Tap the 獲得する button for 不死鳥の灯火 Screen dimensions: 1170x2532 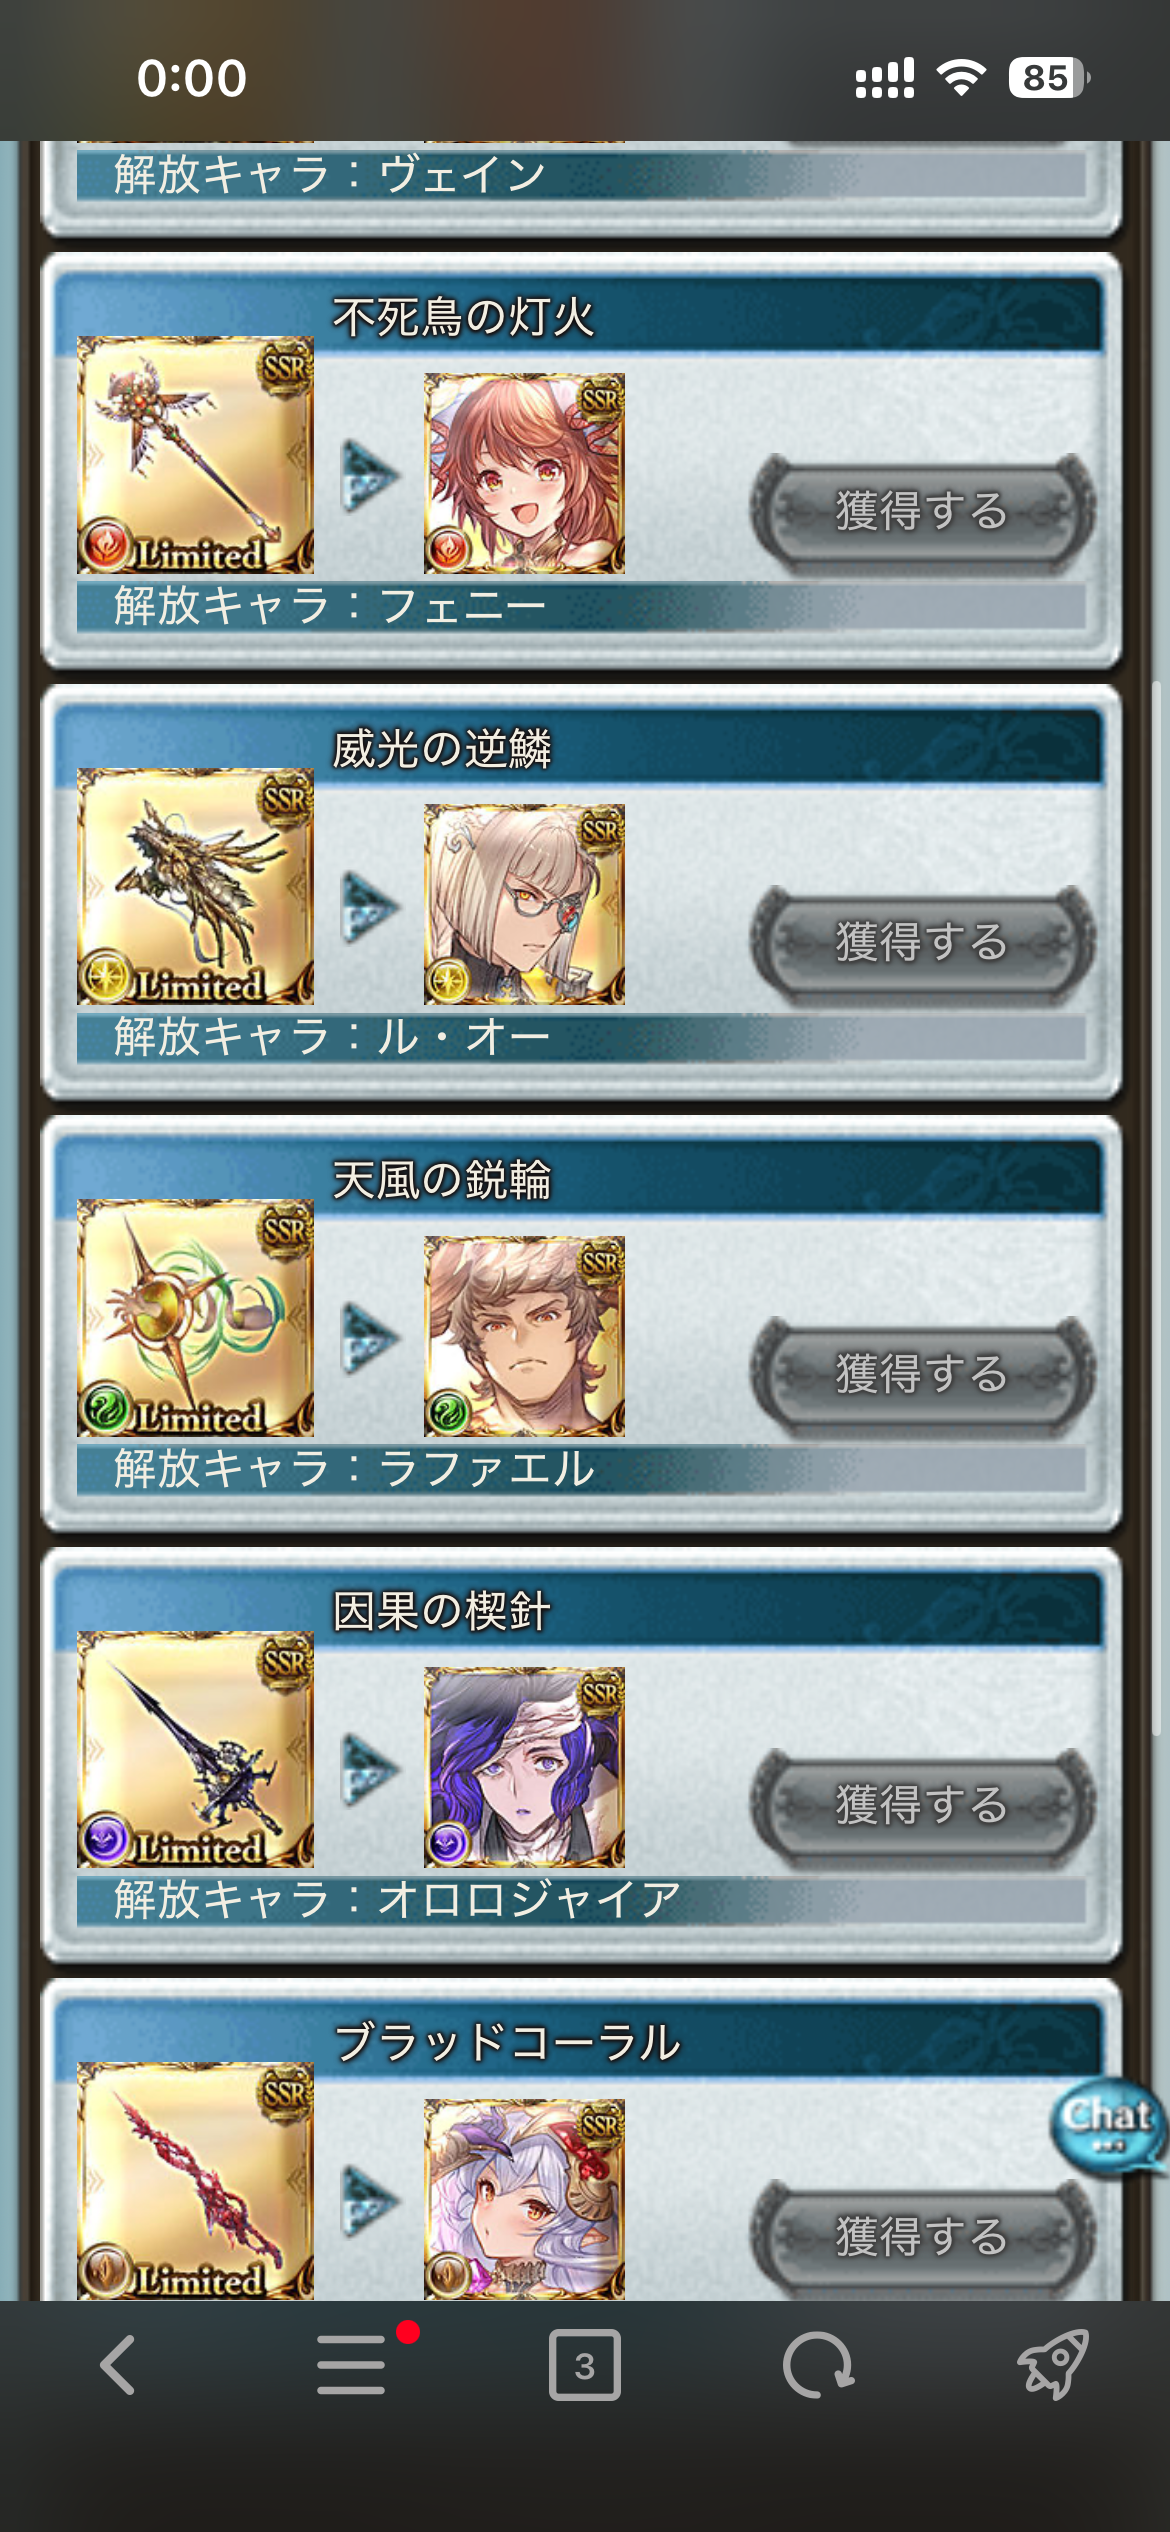pyautogui.click(x=922, y=512)
